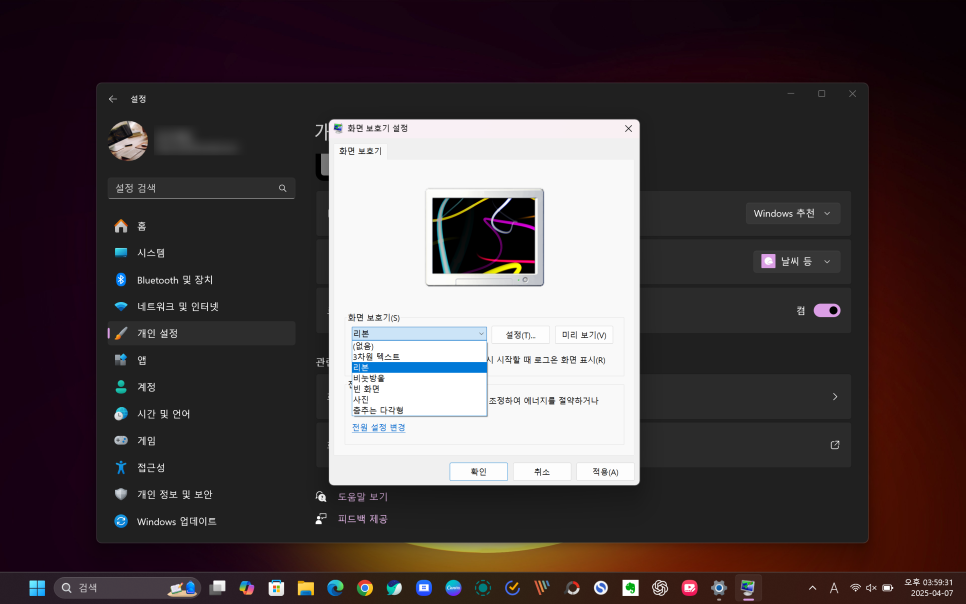Open File Explorer from taskbar
The width and height of the screenshot is (966, 604).
tap(306, 588)
